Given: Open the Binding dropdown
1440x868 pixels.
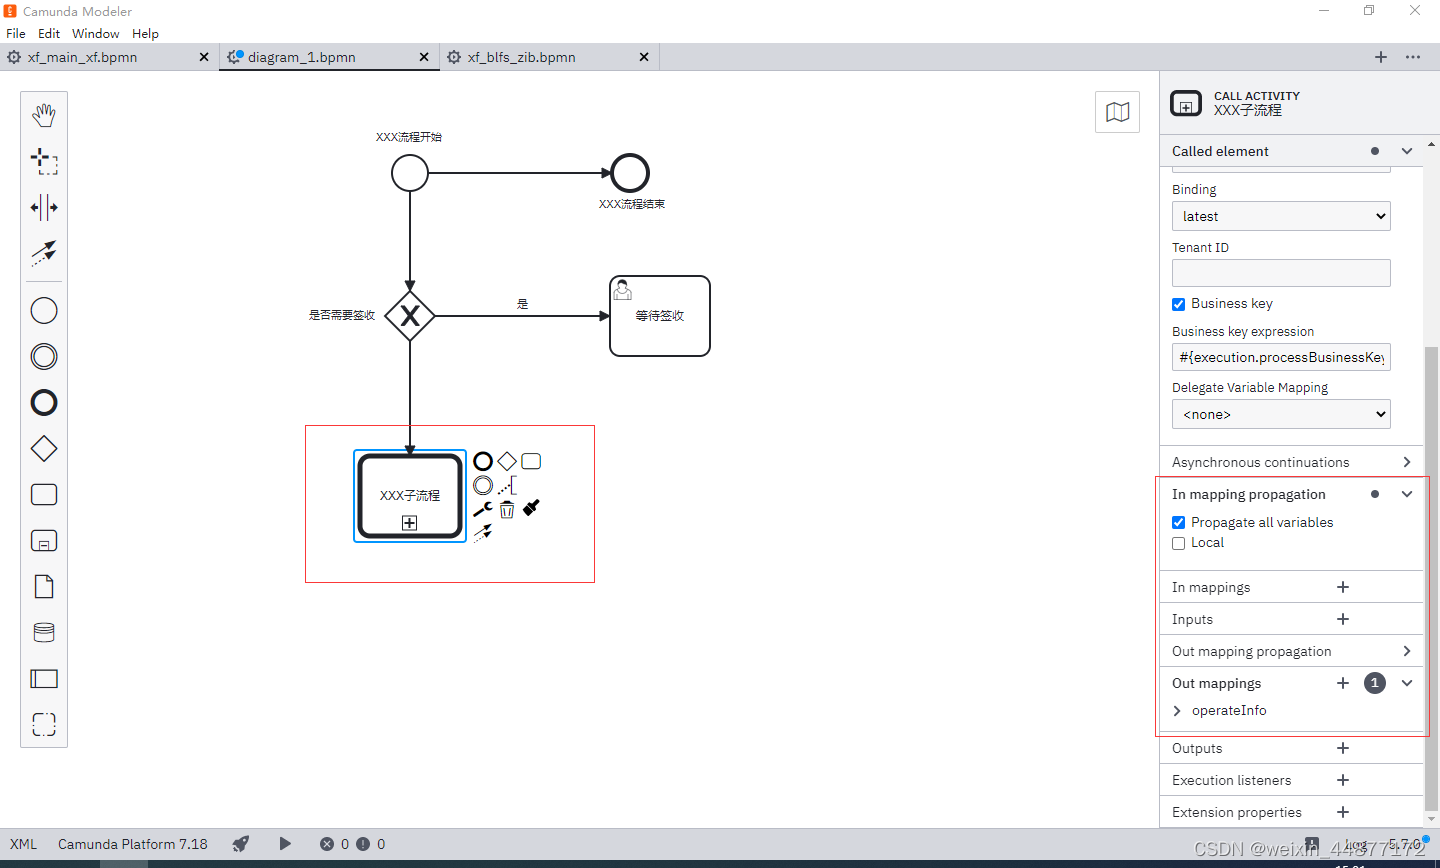Looking at the screenshot, I should click(1281, 216).
